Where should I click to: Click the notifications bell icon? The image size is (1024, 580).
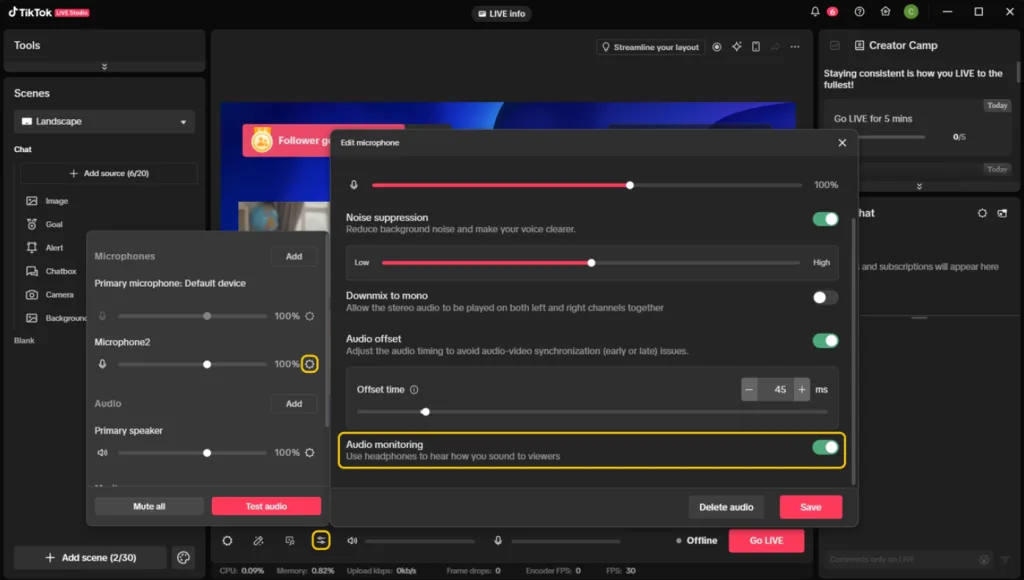click(815, 12)
